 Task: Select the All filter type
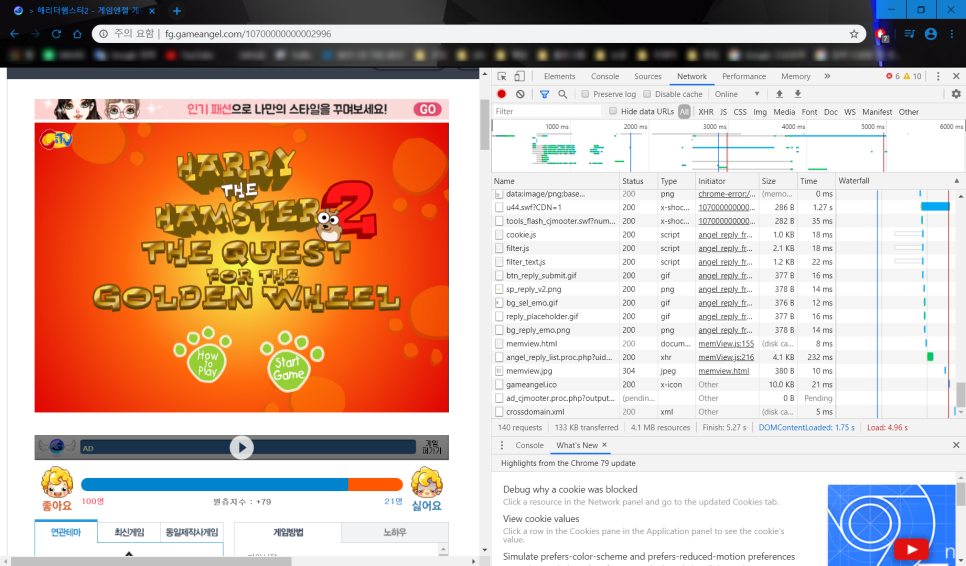point(684,112)
